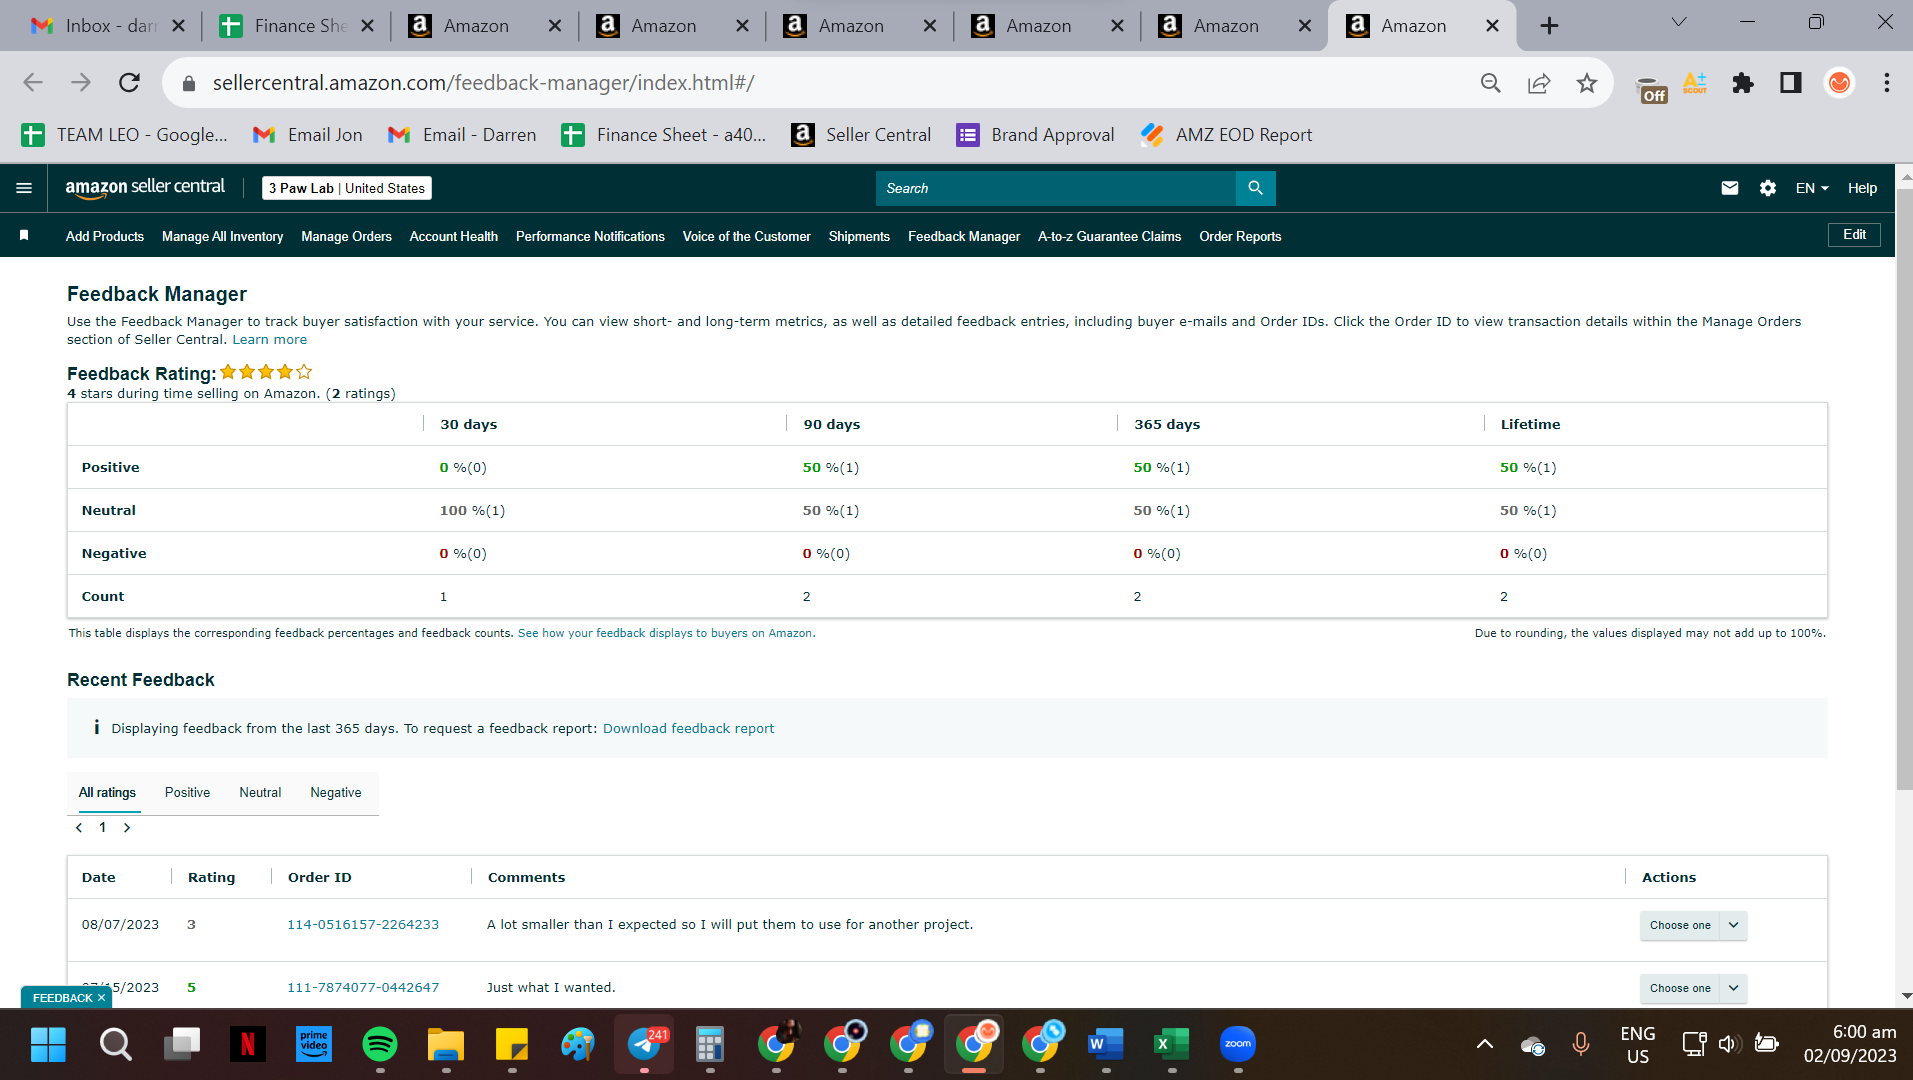This screenshot has width=1913, height=1080.
Task: Open Zoom from the taskbar
Action: pos(1237,1044)
